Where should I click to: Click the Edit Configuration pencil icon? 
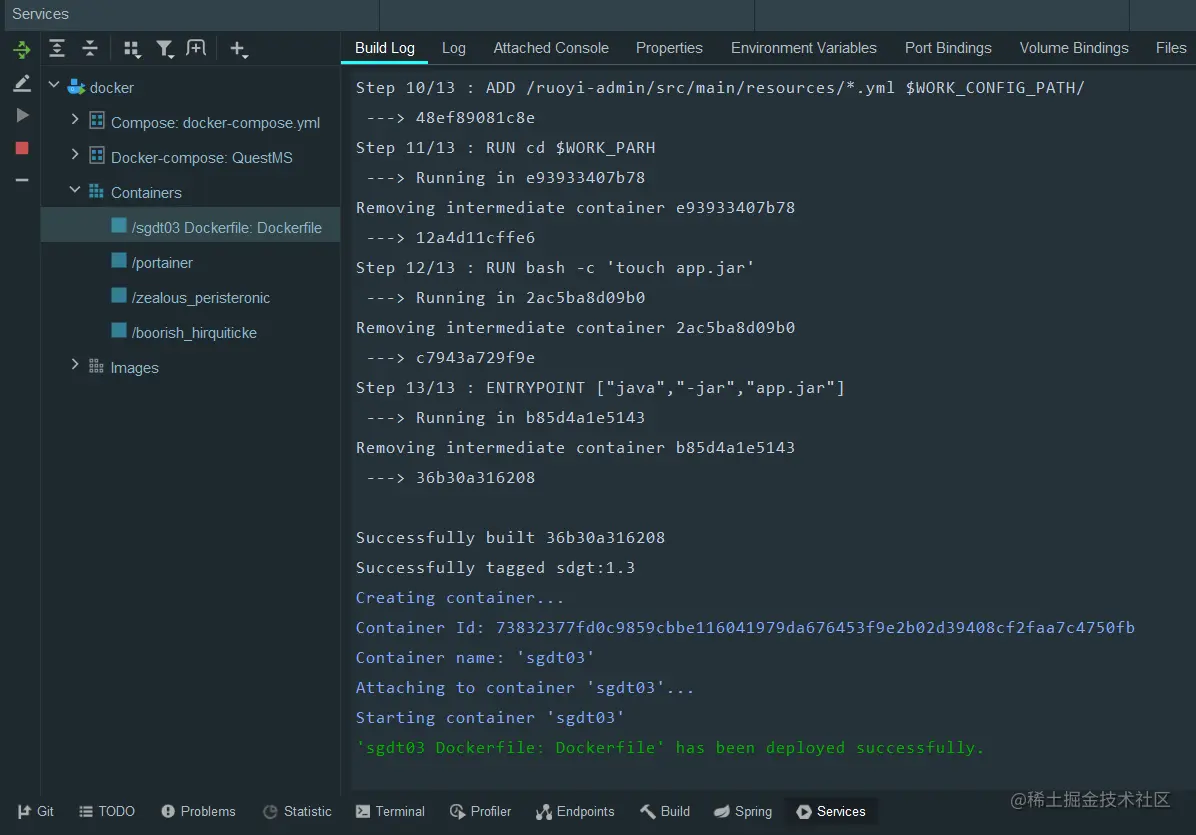point(22,83)
